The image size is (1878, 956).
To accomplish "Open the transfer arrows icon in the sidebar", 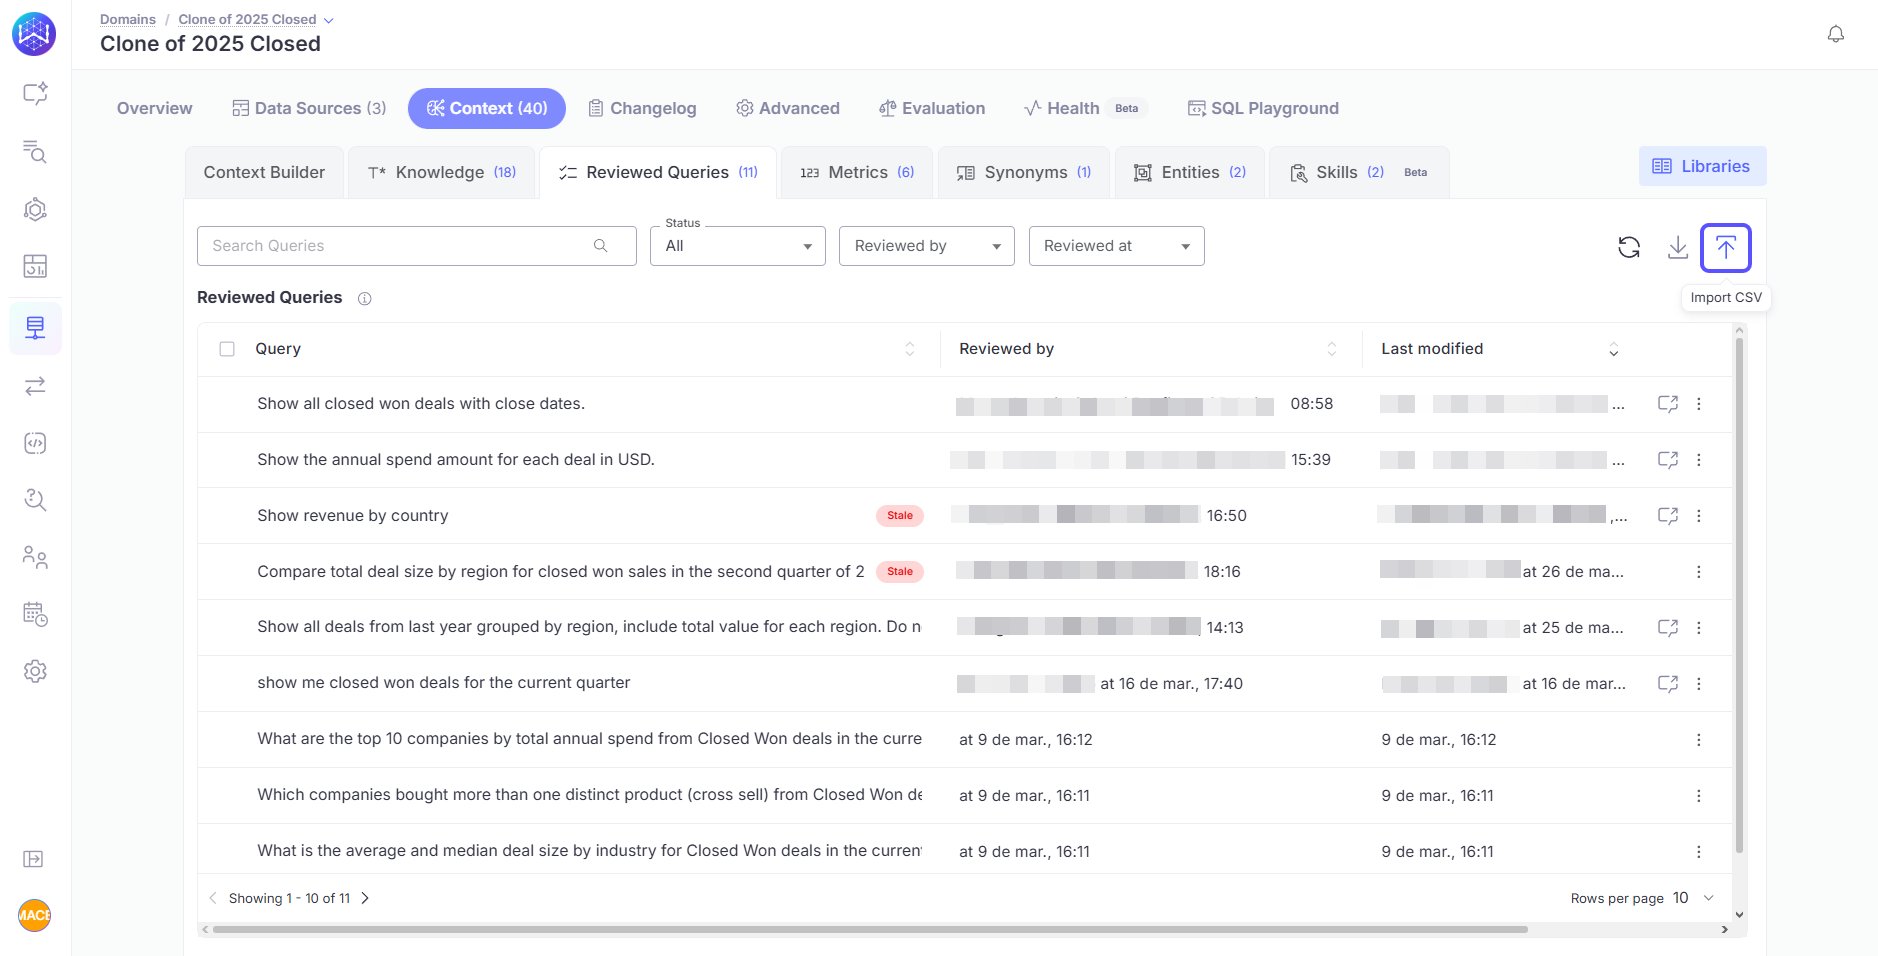I will point(35,386).
